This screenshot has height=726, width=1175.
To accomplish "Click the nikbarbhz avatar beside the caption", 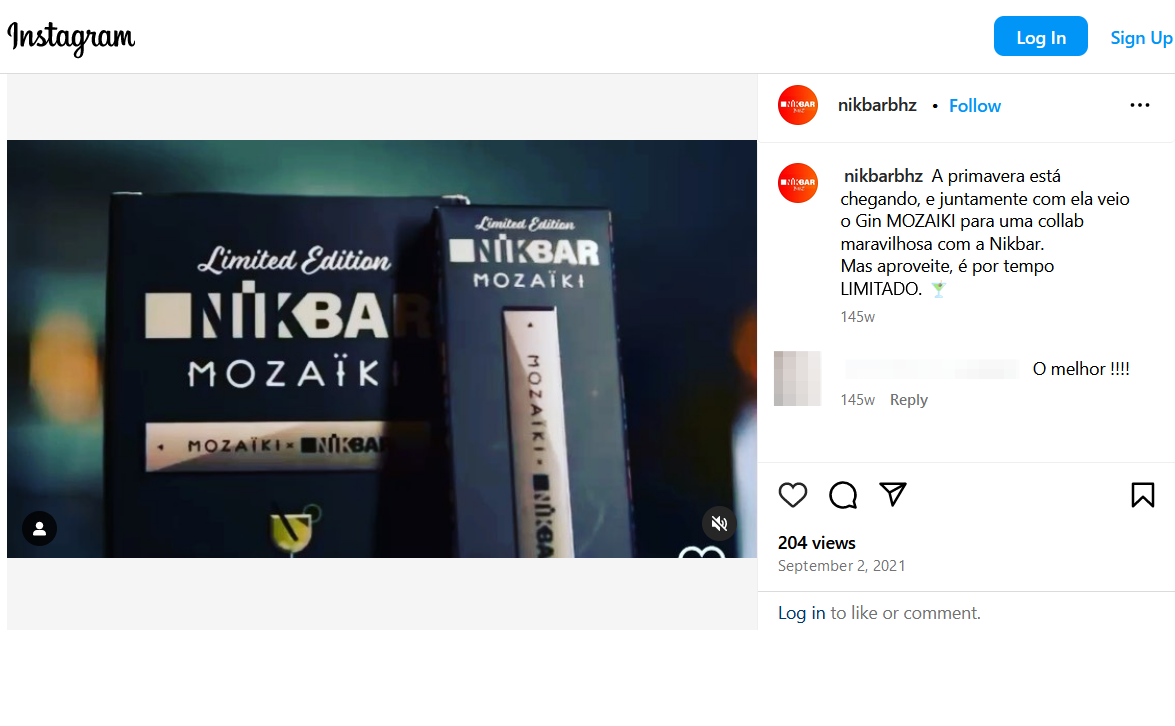I will (x=798, y=183).
